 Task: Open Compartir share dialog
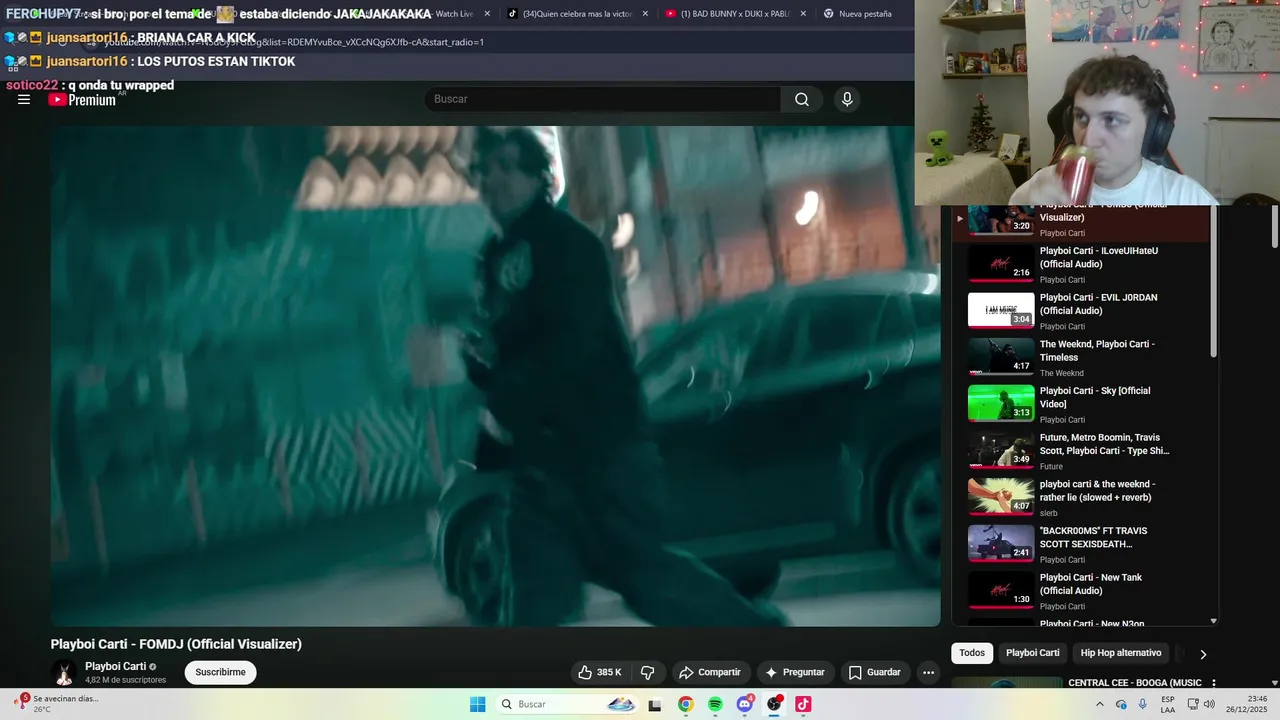[x=710, y=672]
